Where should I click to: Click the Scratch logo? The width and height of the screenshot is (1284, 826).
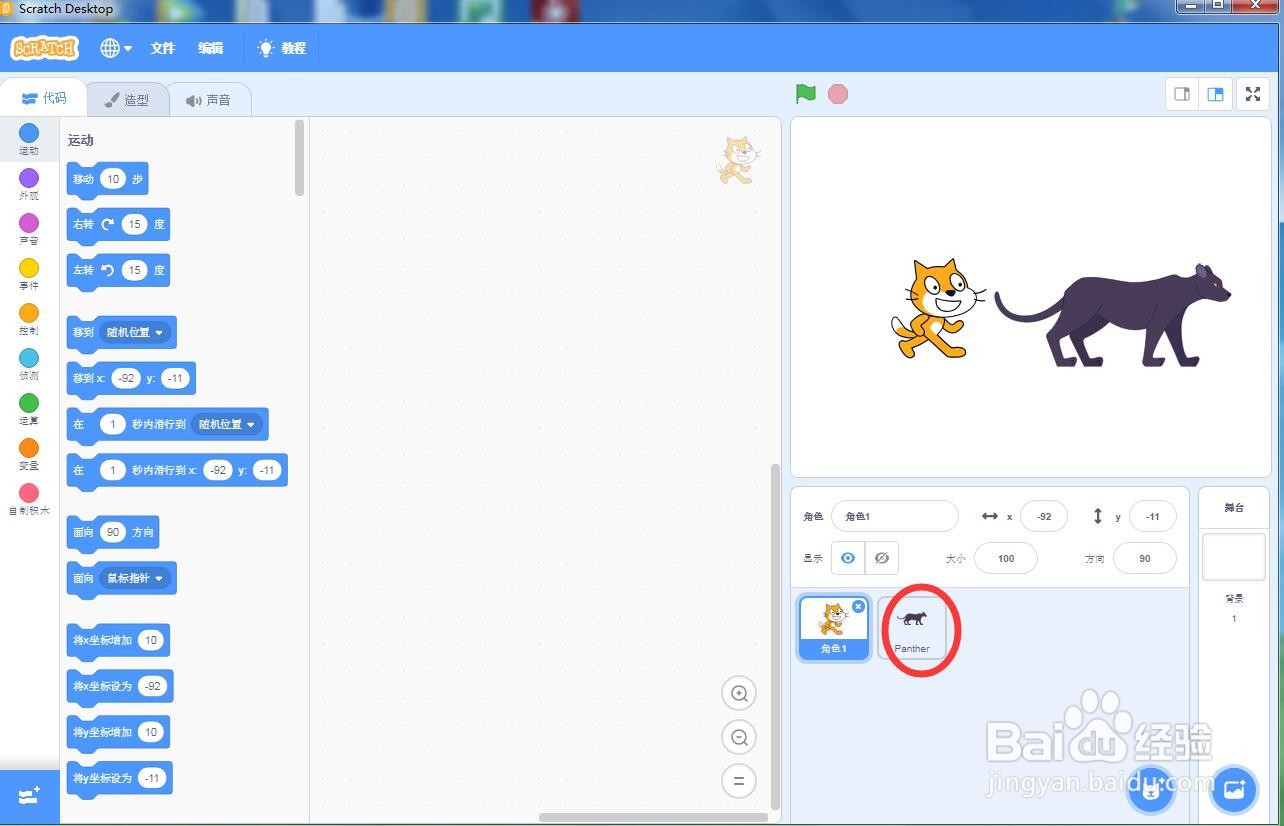(x=44, y=48)
